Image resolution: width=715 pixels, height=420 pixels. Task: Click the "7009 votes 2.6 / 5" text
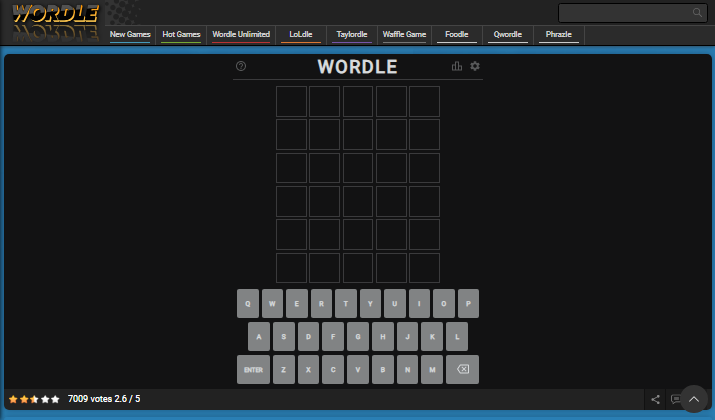pos(104,399)
